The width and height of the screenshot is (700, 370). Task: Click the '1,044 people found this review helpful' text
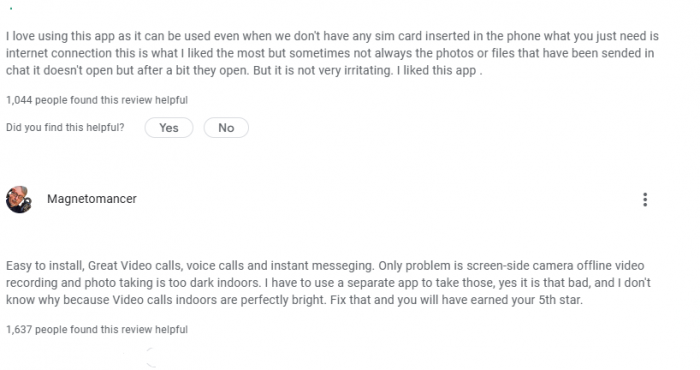pos(97,100)
